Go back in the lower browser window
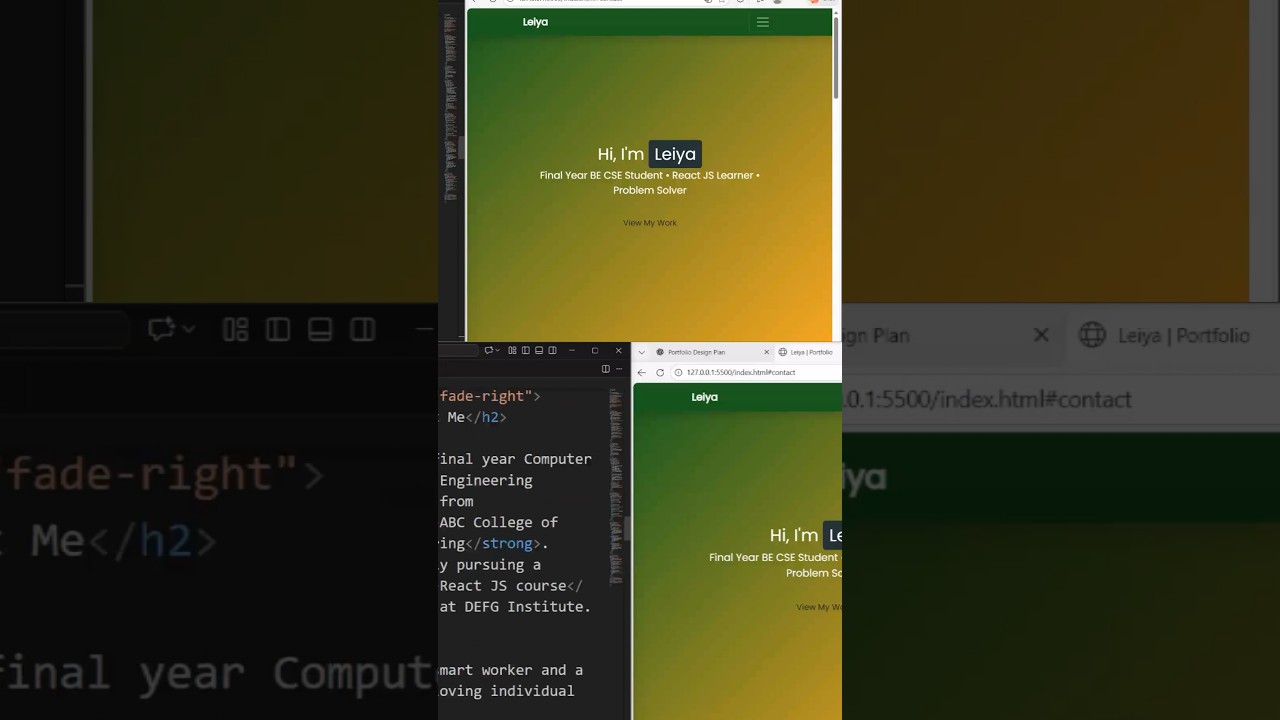 [642, 372]
